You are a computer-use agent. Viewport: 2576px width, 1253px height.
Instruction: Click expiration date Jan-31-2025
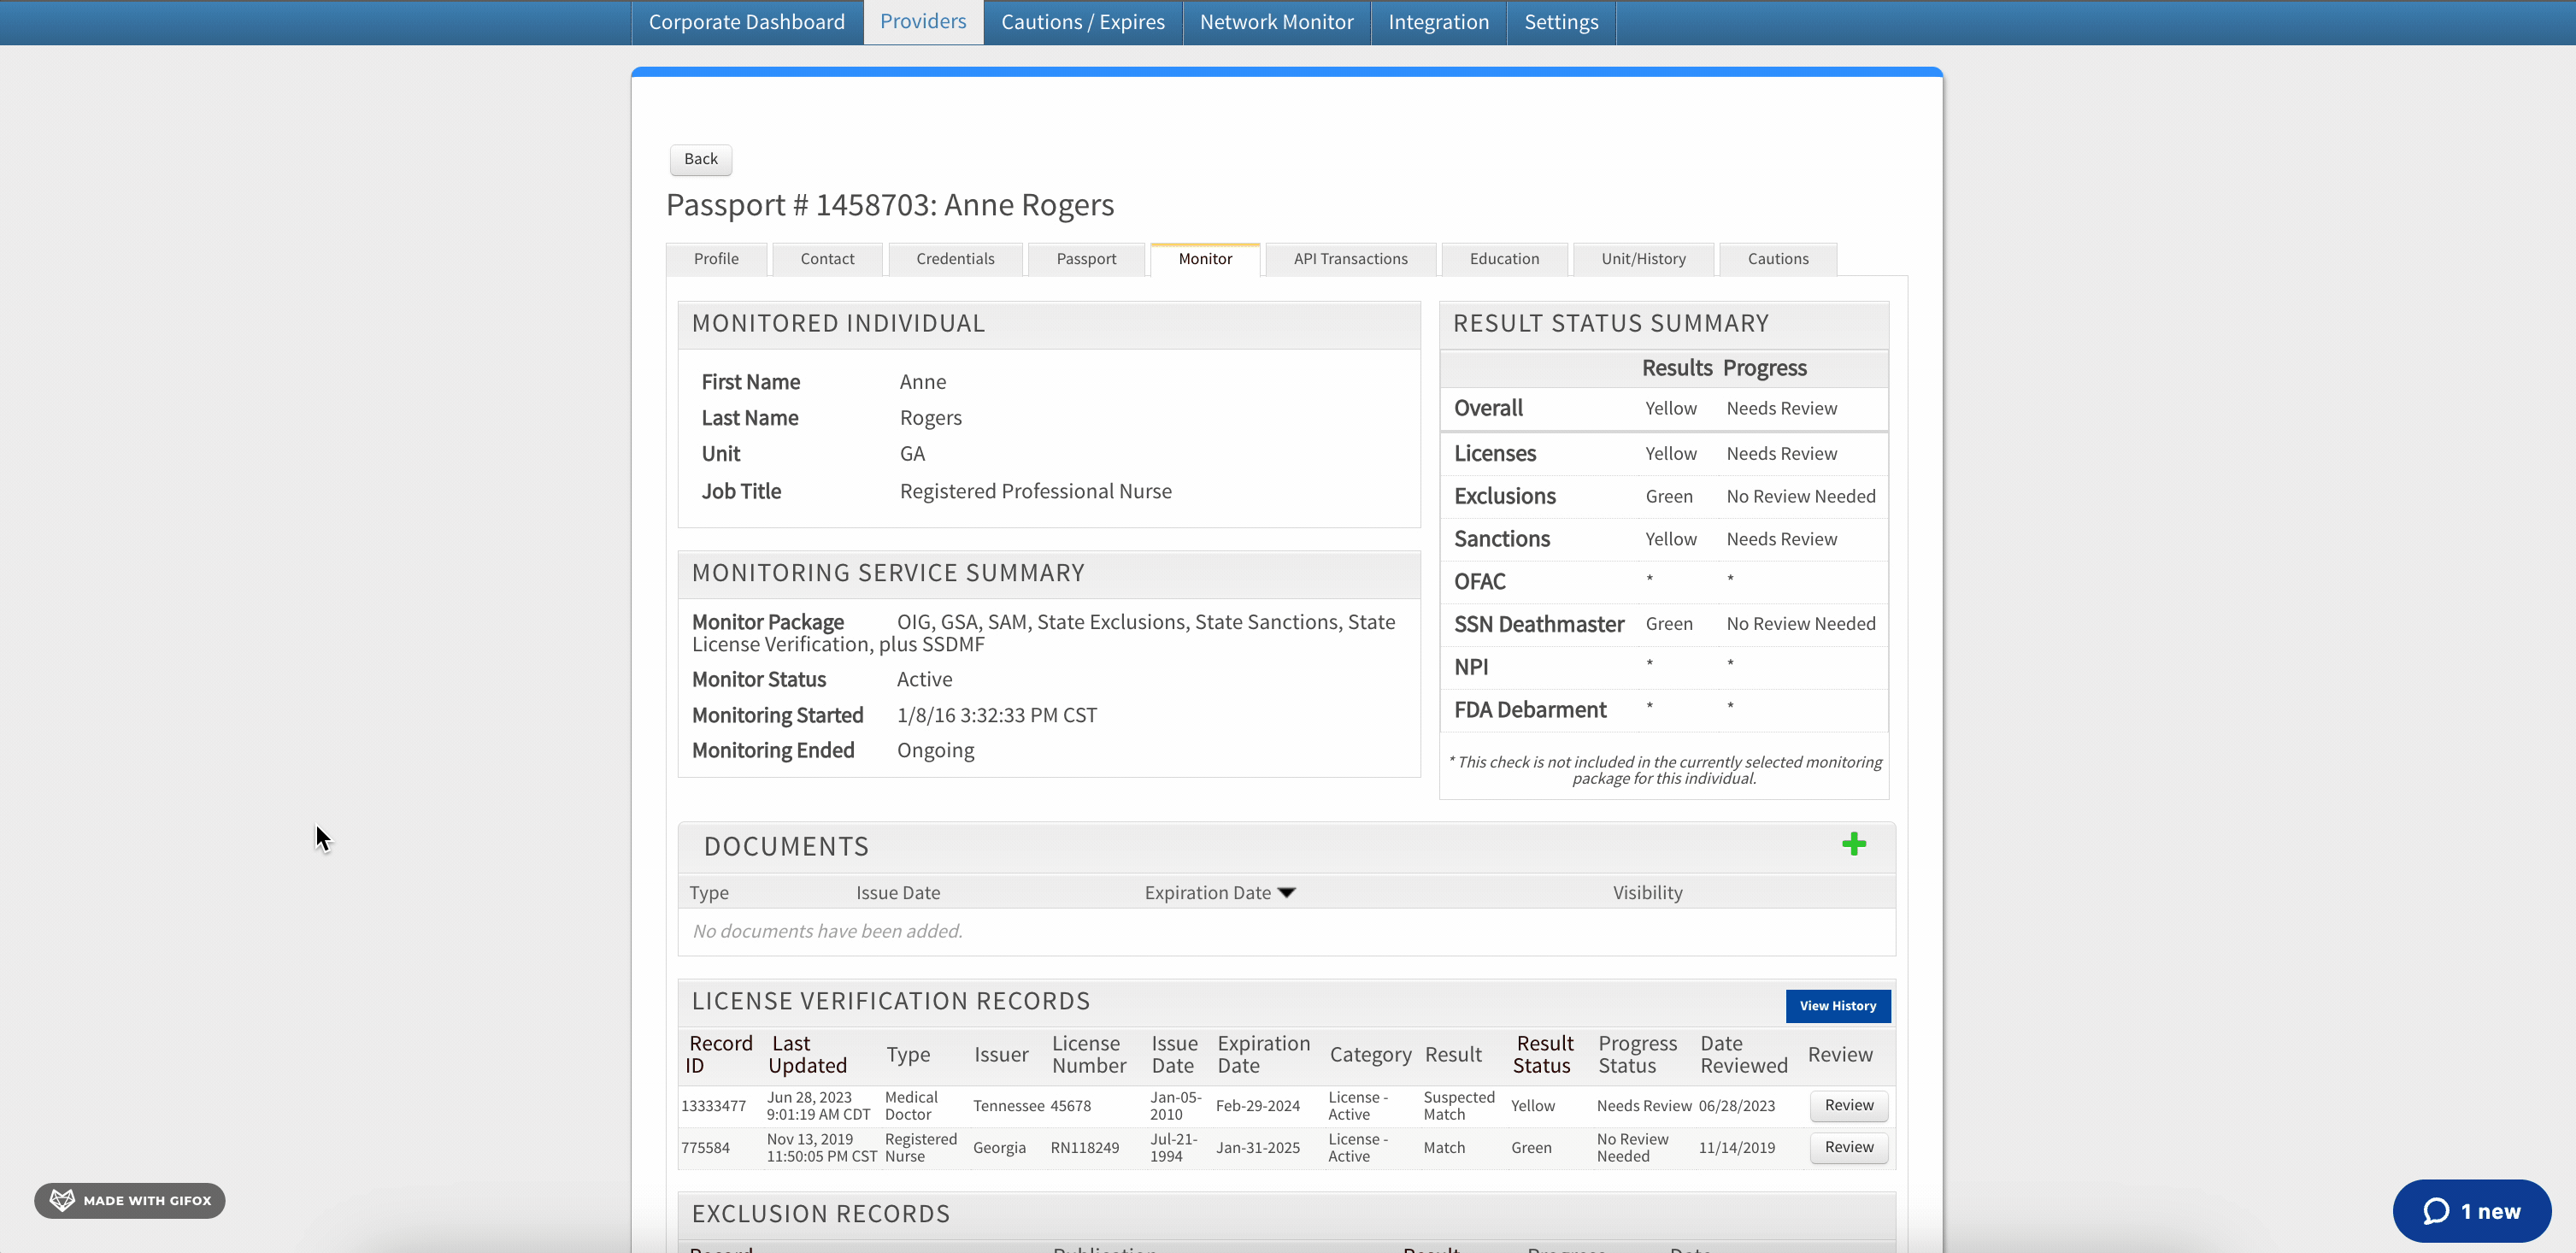1257,1148
